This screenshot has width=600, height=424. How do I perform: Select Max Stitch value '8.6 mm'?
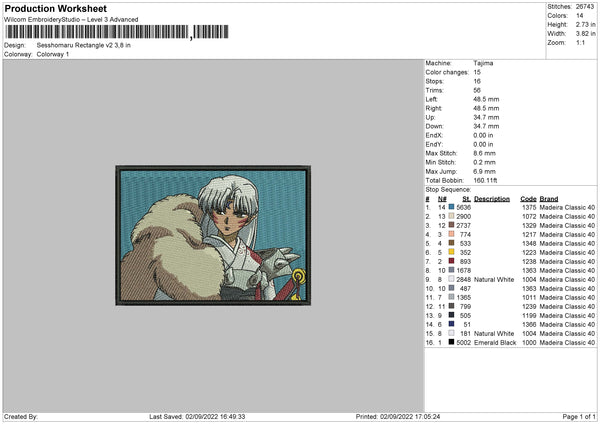pos(484,153)
